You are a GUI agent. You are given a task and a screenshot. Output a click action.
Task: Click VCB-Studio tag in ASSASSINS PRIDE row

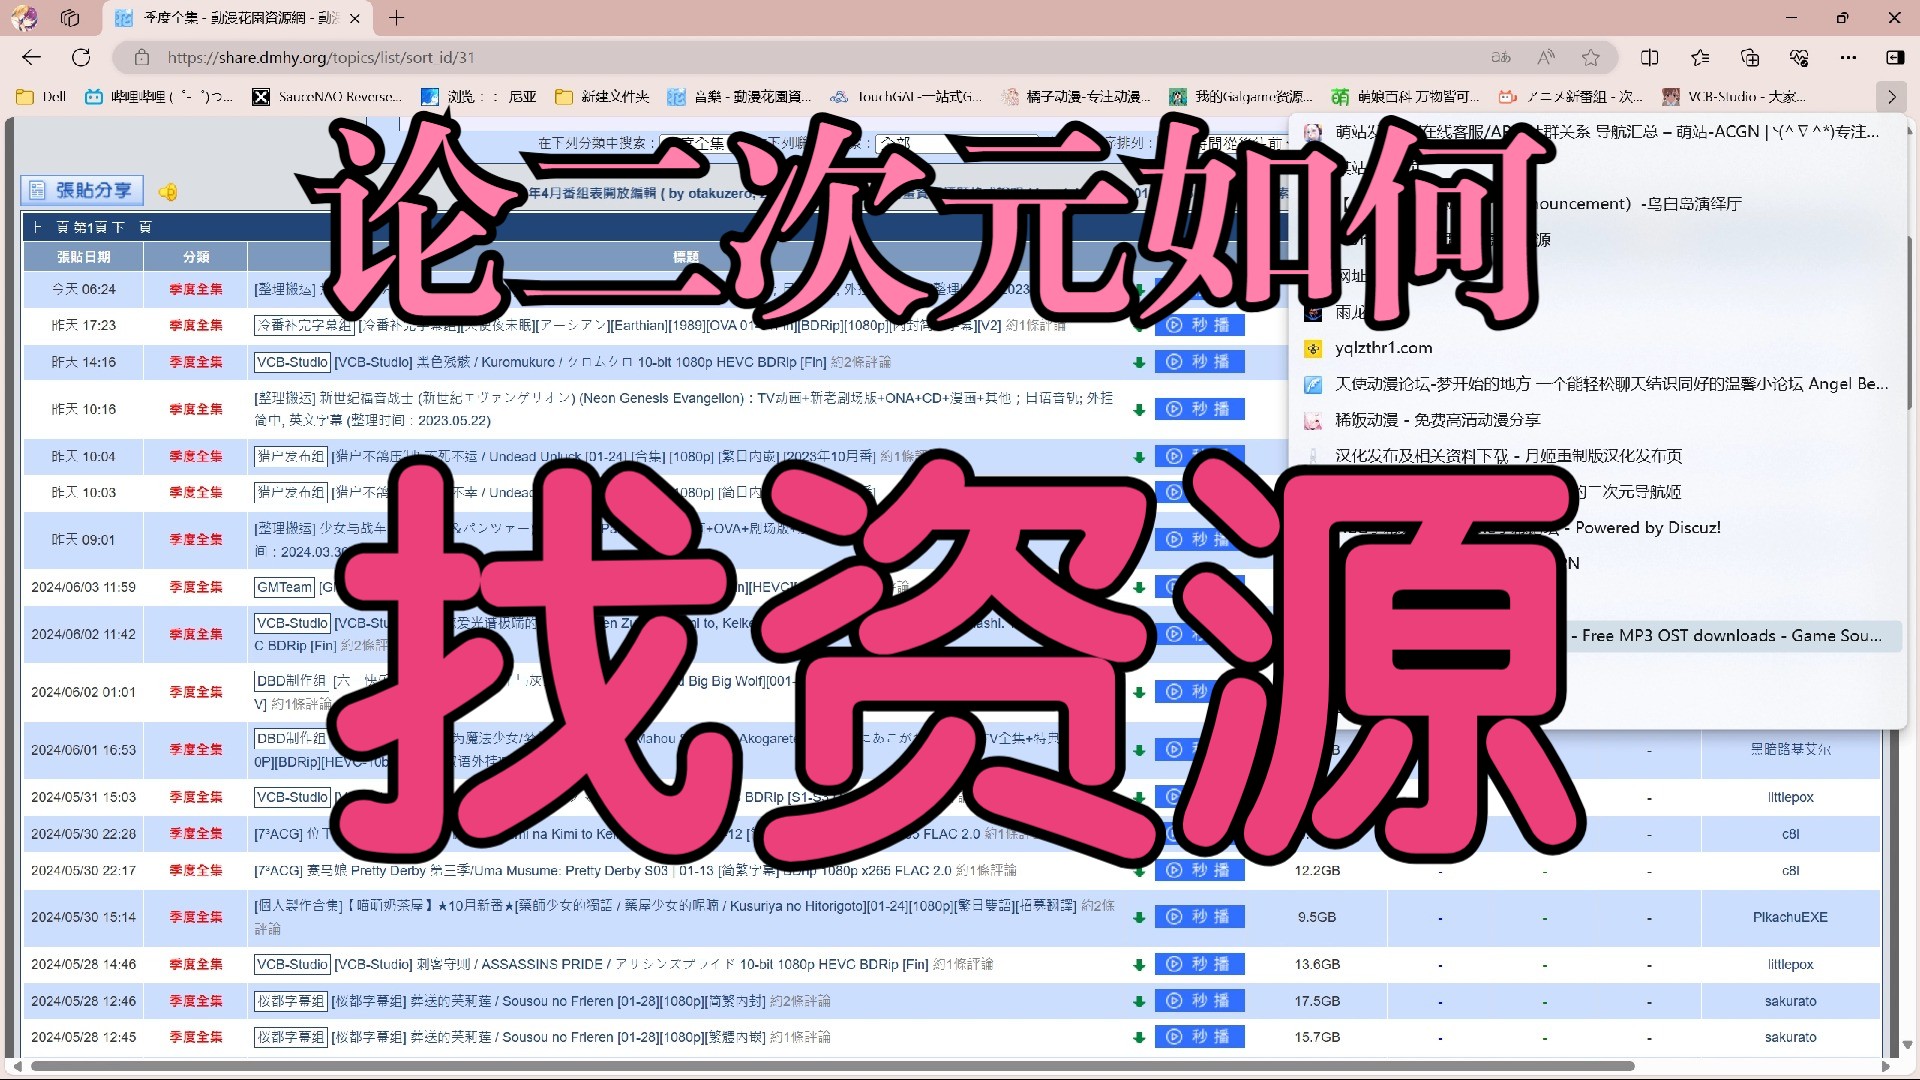[x=291, y=964]
